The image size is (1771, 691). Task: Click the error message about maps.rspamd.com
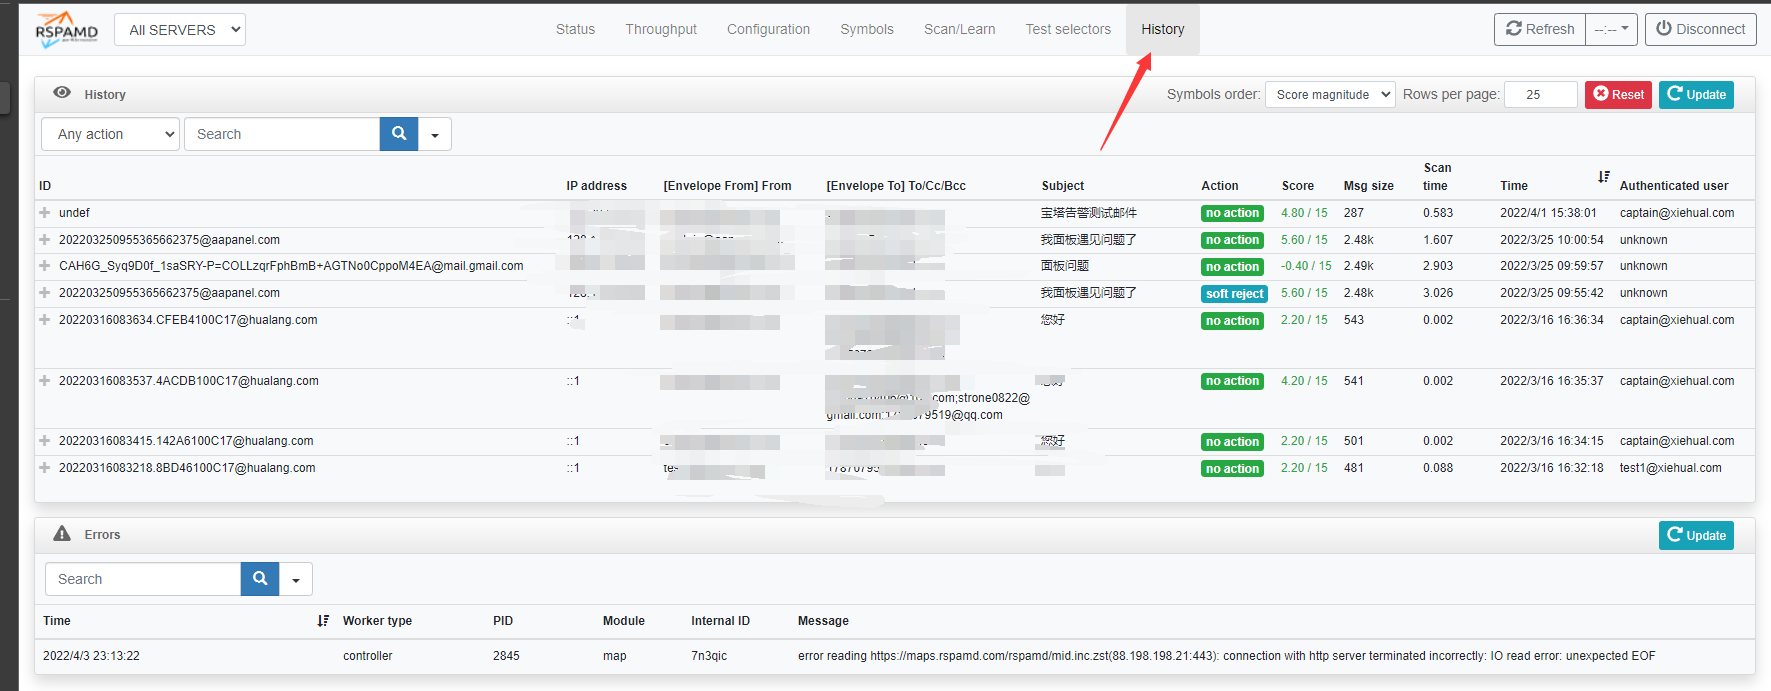(1227, 656)
